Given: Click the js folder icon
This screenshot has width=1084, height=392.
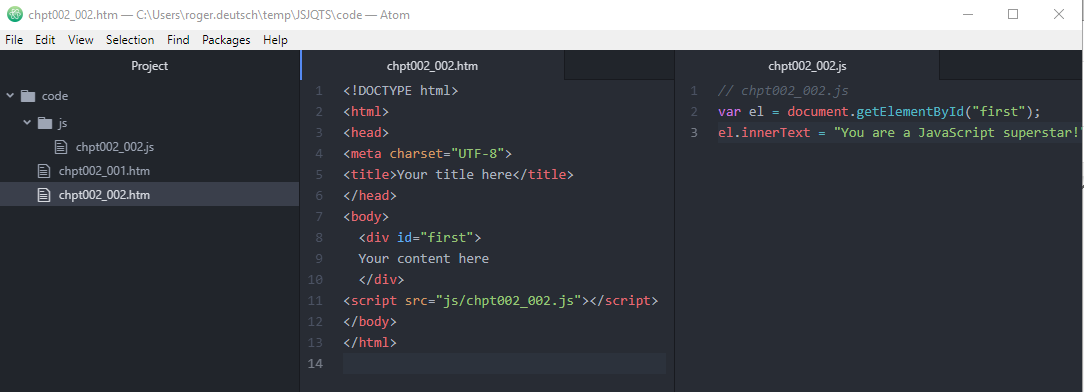Looking at the screenshot, I should click(x=44, y=123).
